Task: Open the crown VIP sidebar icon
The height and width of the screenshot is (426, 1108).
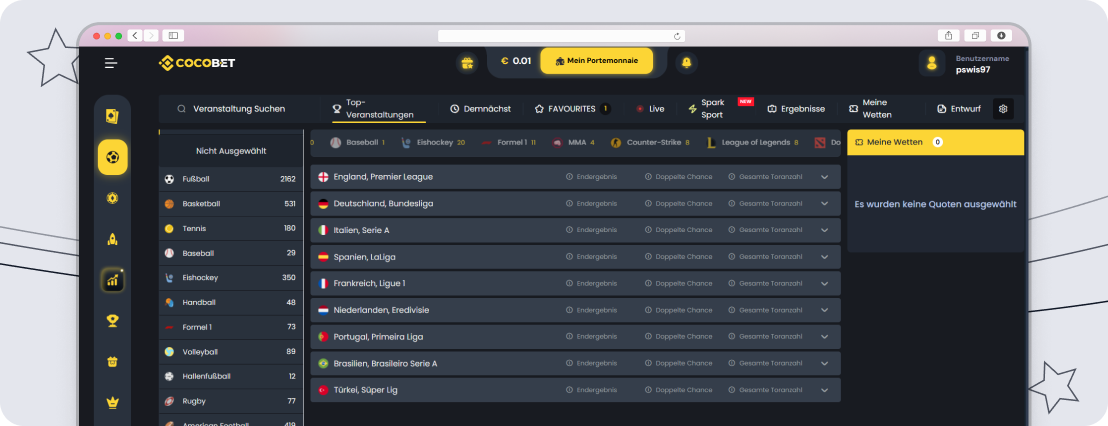Action: pos(112,403)
